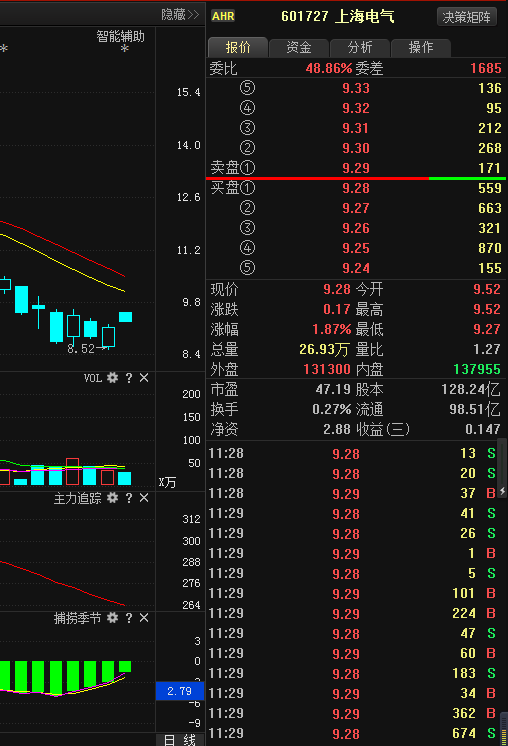Image resolution: width=508 pixels, height=746 pixels.
Task: Select buy level 2 price 9.27
Action: pos(356,208)
